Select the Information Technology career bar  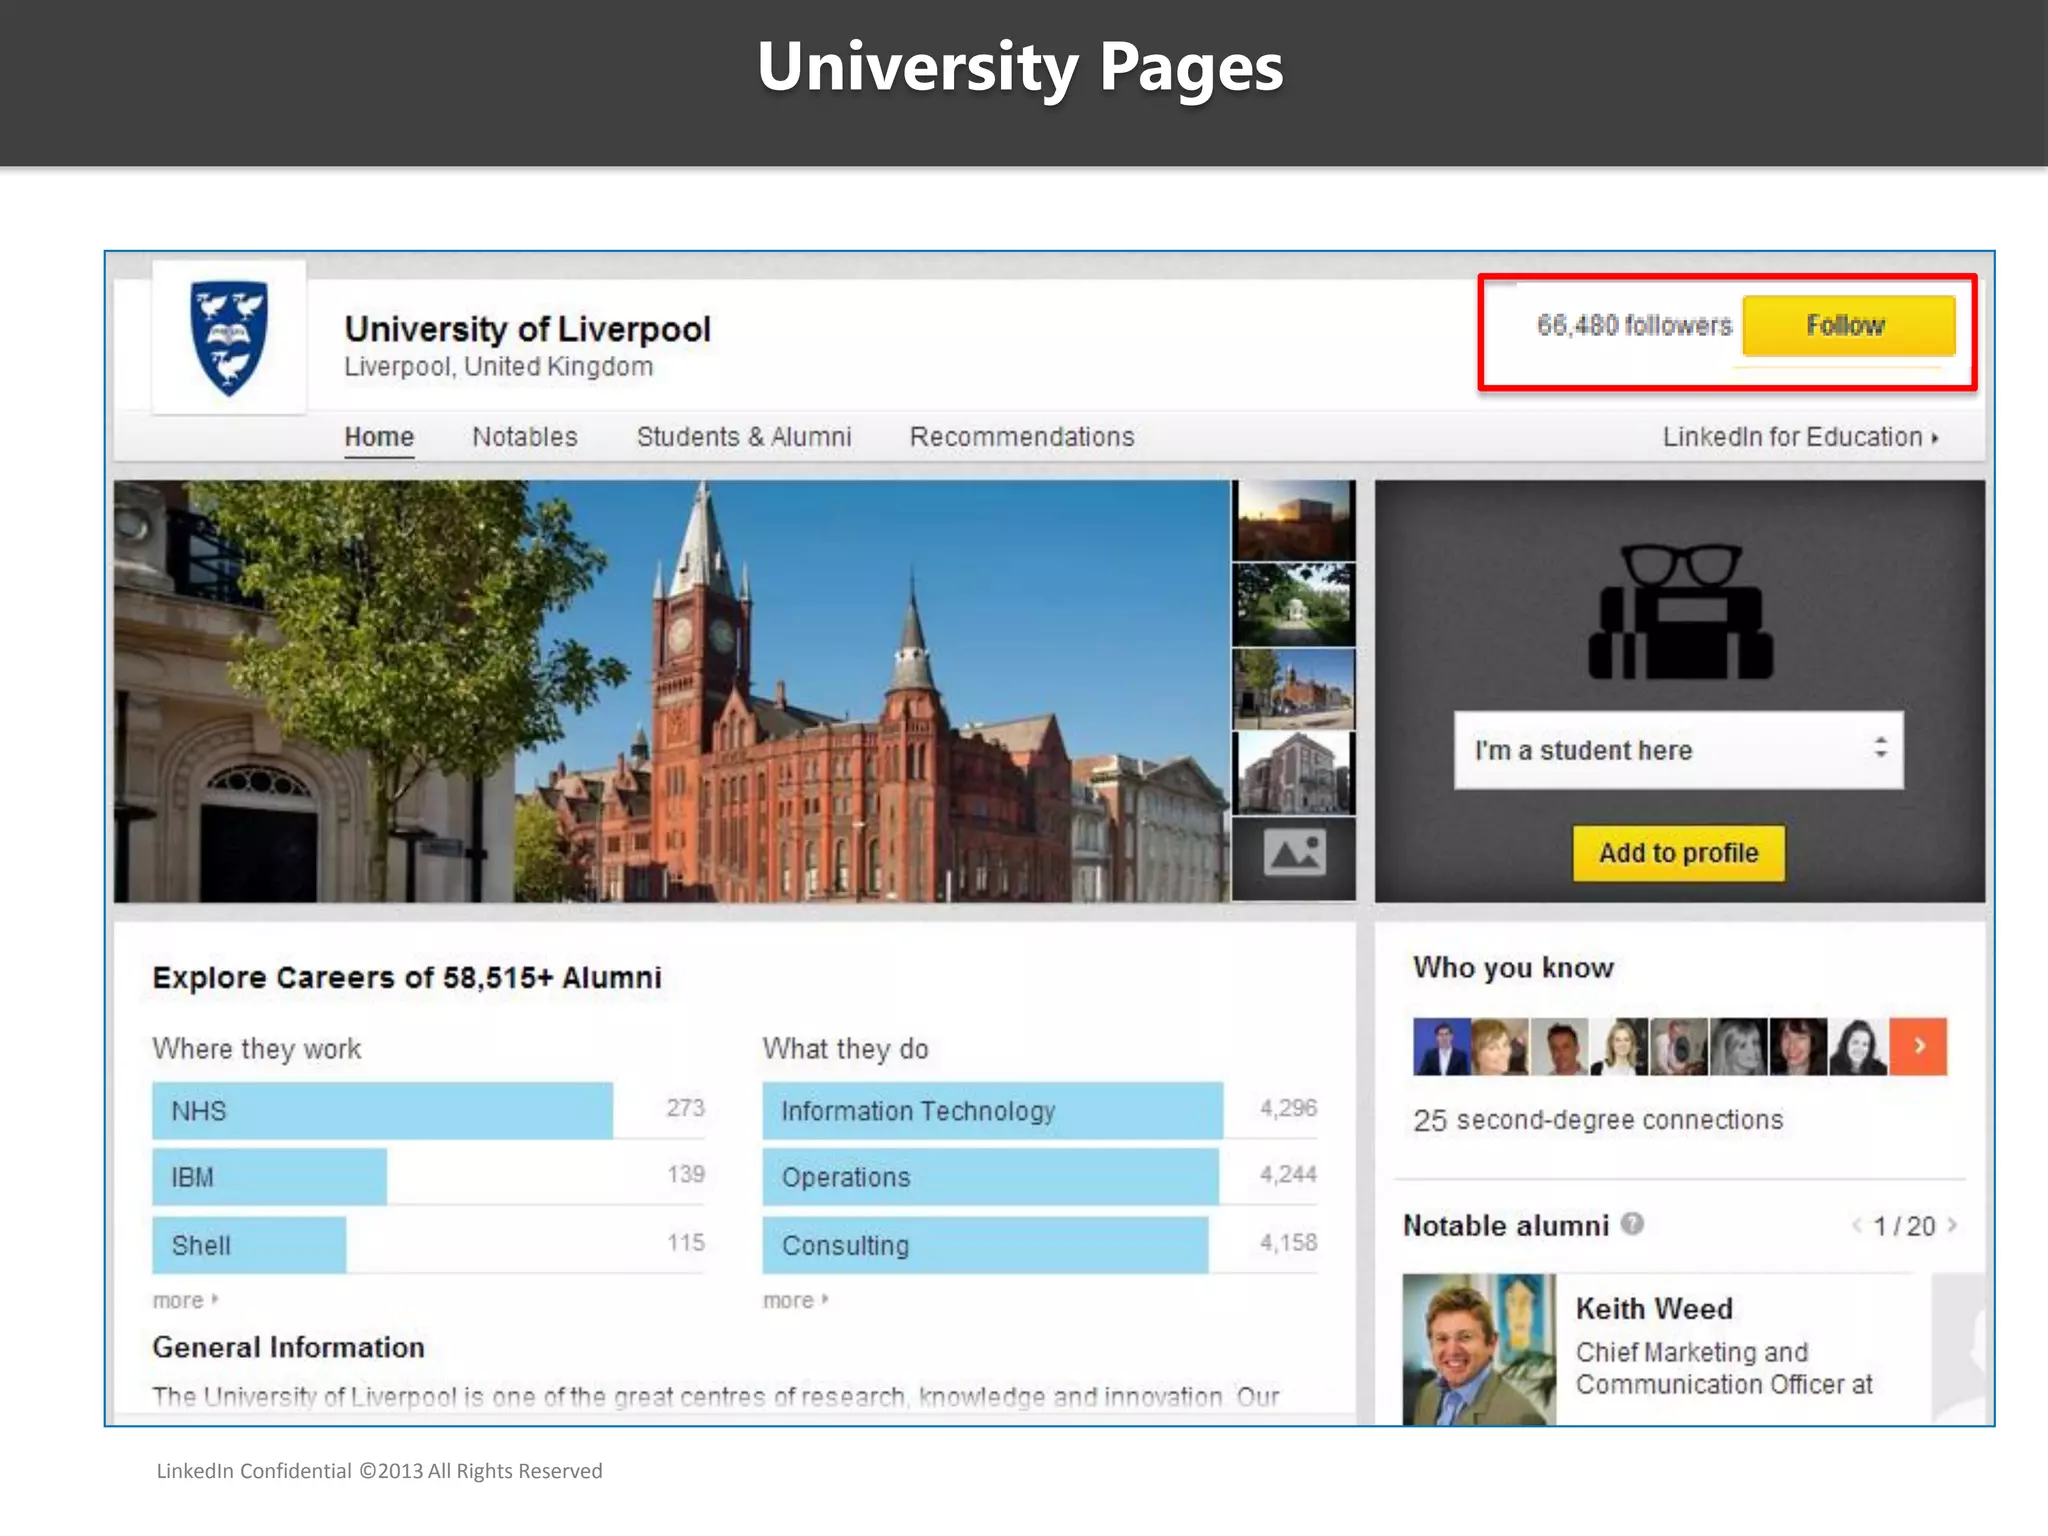coord(992,1110)
